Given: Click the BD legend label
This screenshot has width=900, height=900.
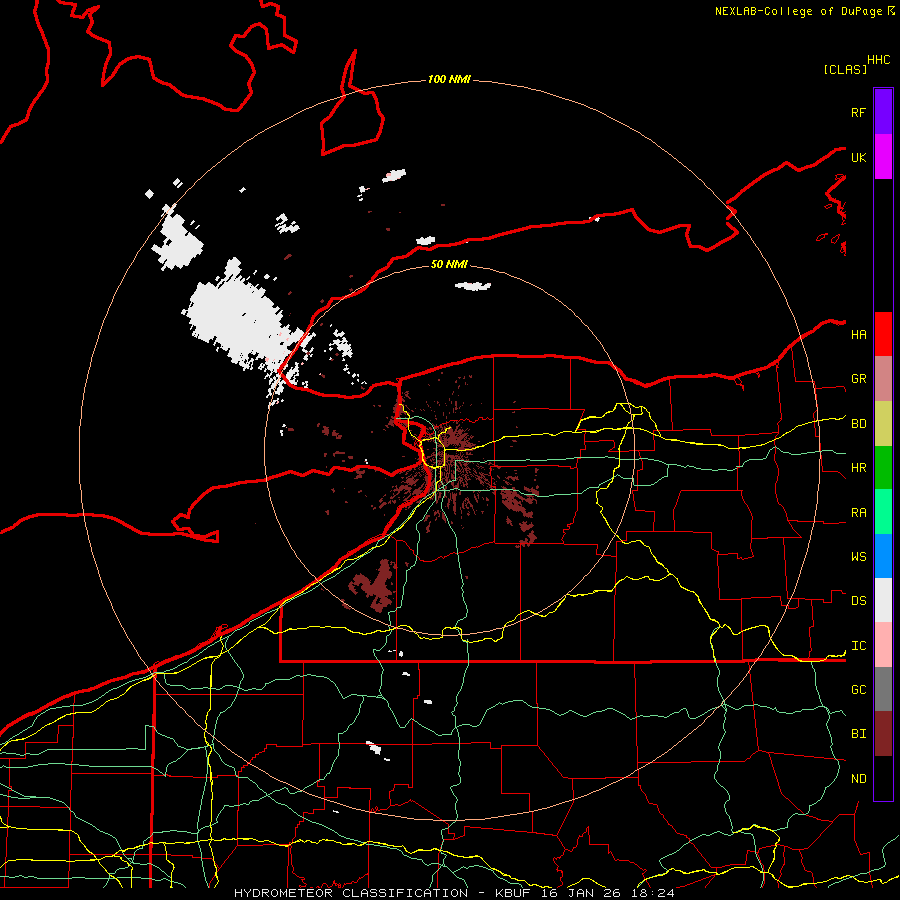Looking at the screenshot, I should pyautogui.click(x=858, y=424).
